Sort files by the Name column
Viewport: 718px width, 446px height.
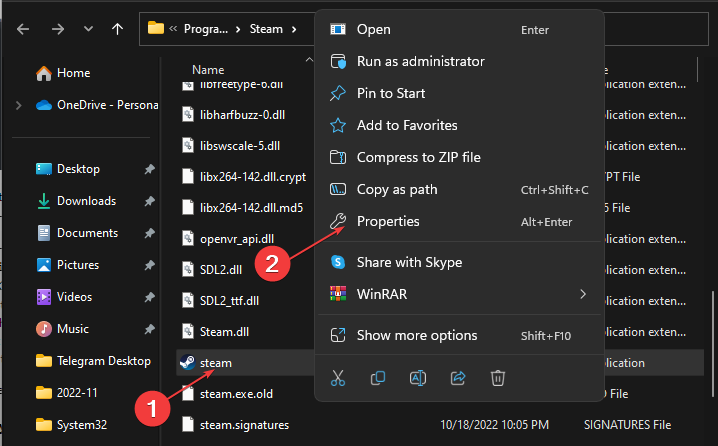(x=208, y=70)
